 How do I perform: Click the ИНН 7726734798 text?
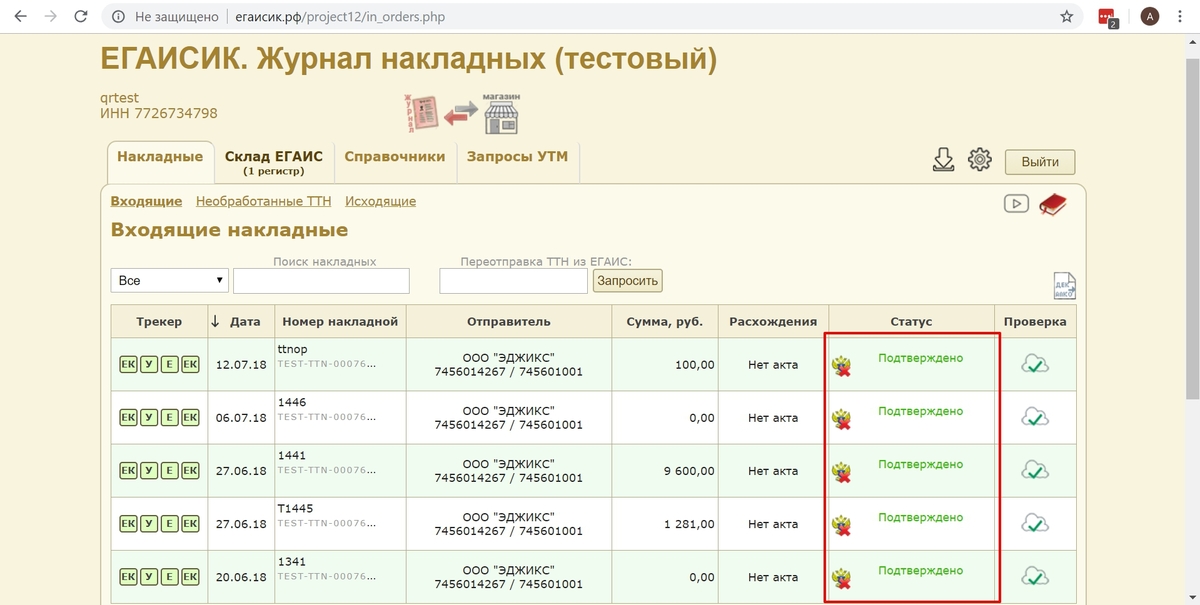coord(159,114)
